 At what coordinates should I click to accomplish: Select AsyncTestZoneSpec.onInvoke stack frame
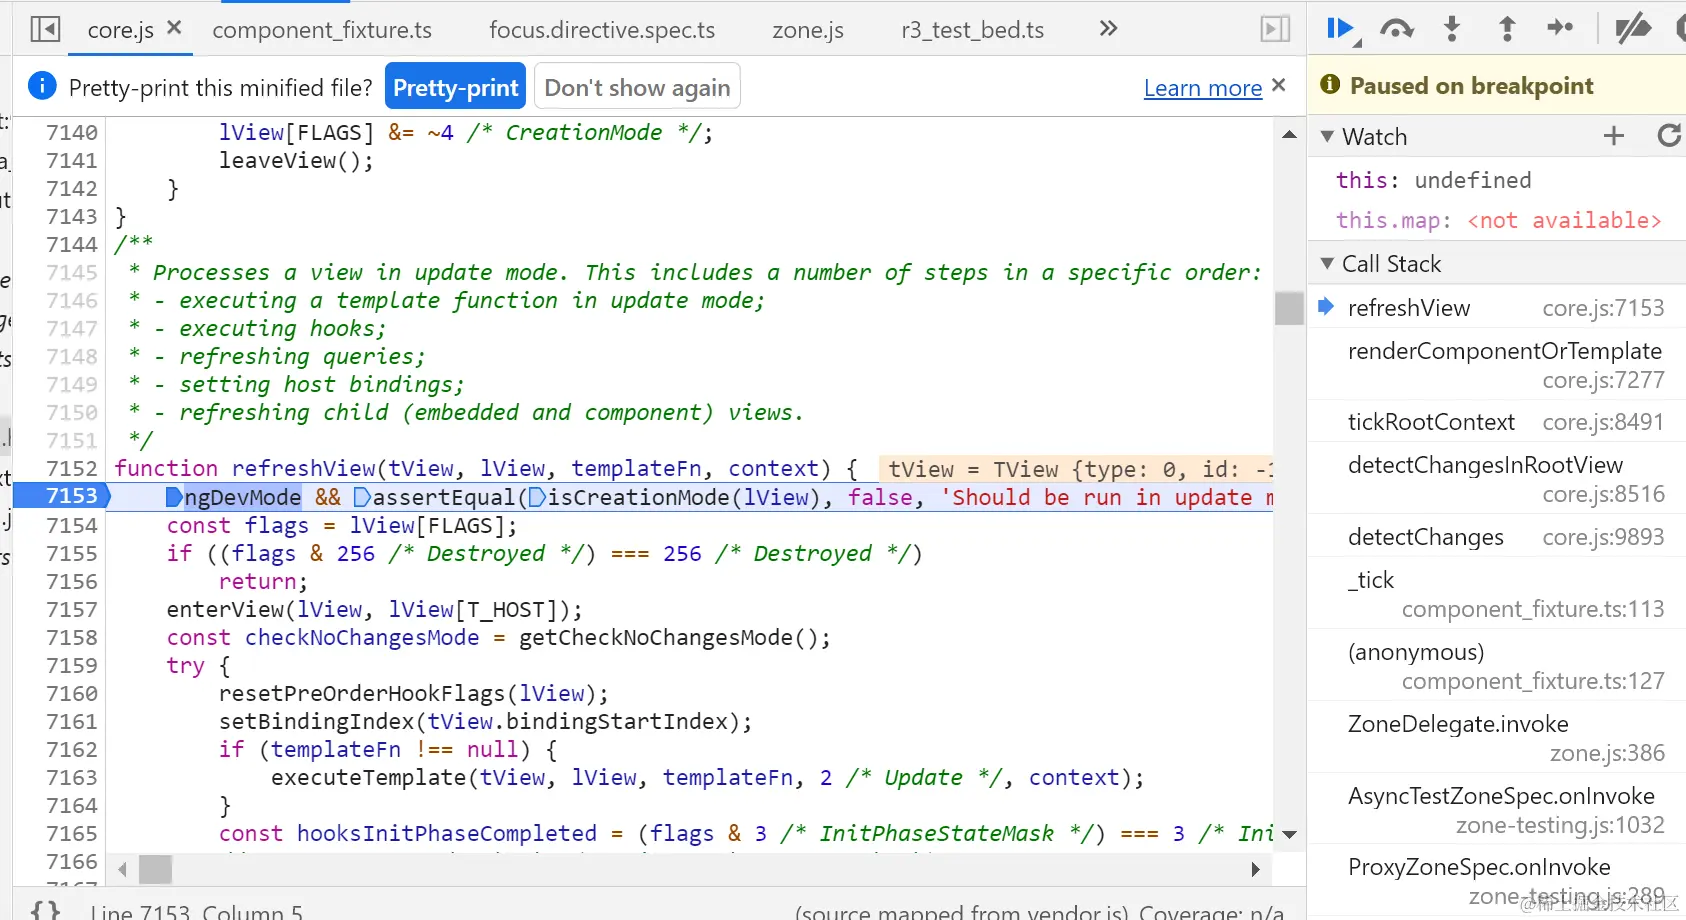click(1497, 810)
